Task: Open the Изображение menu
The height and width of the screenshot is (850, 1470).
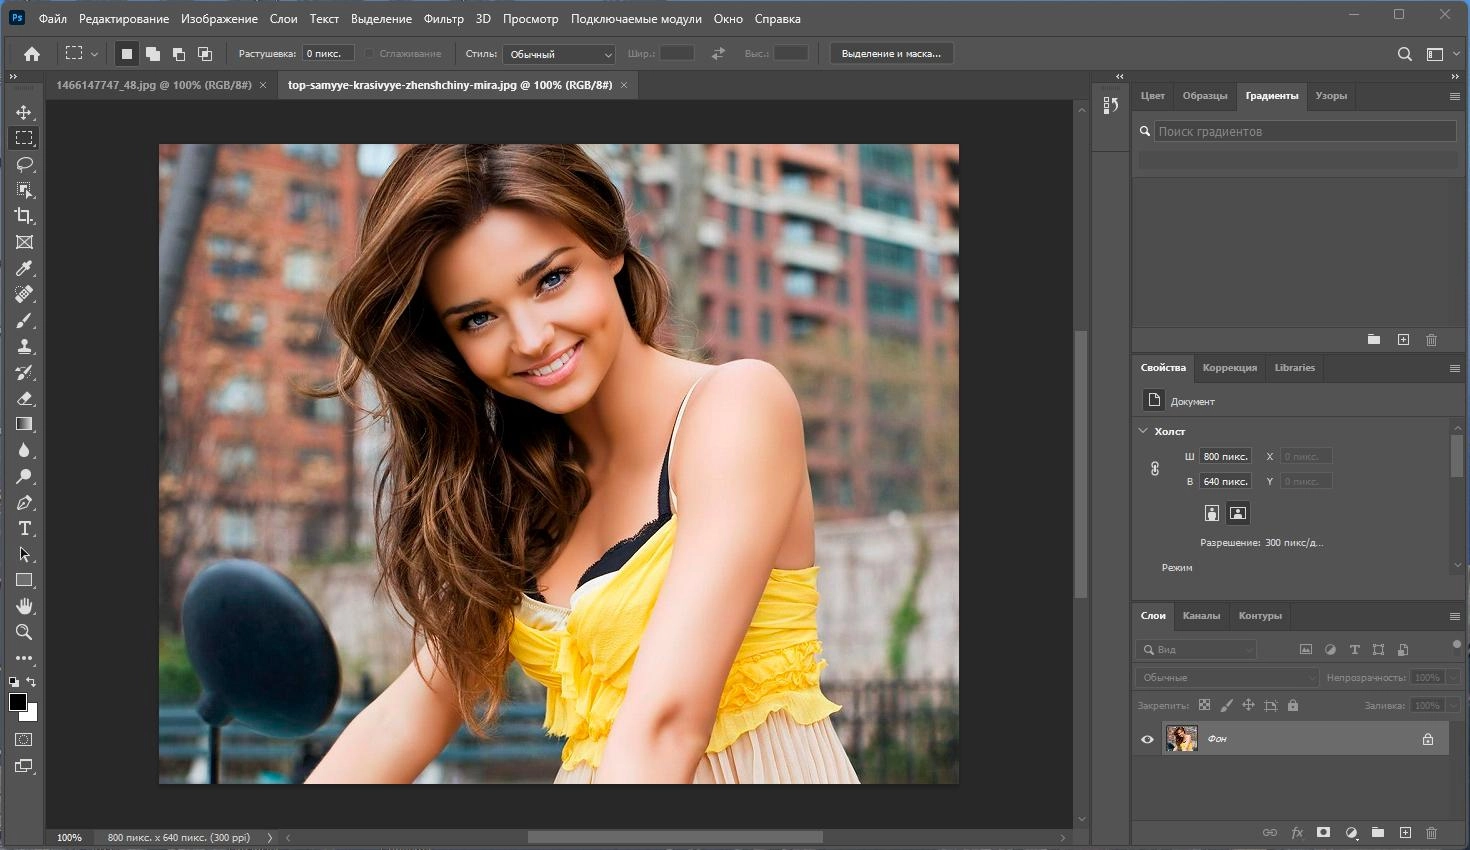Action: 219,18
